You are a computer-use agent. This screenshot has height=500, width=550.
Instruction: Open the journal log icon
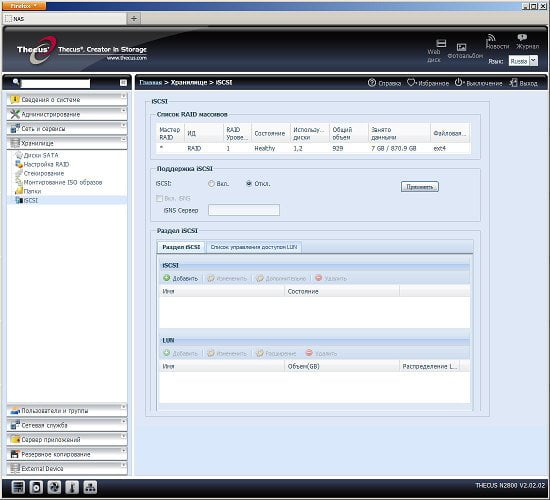click(x=522, y=37)
